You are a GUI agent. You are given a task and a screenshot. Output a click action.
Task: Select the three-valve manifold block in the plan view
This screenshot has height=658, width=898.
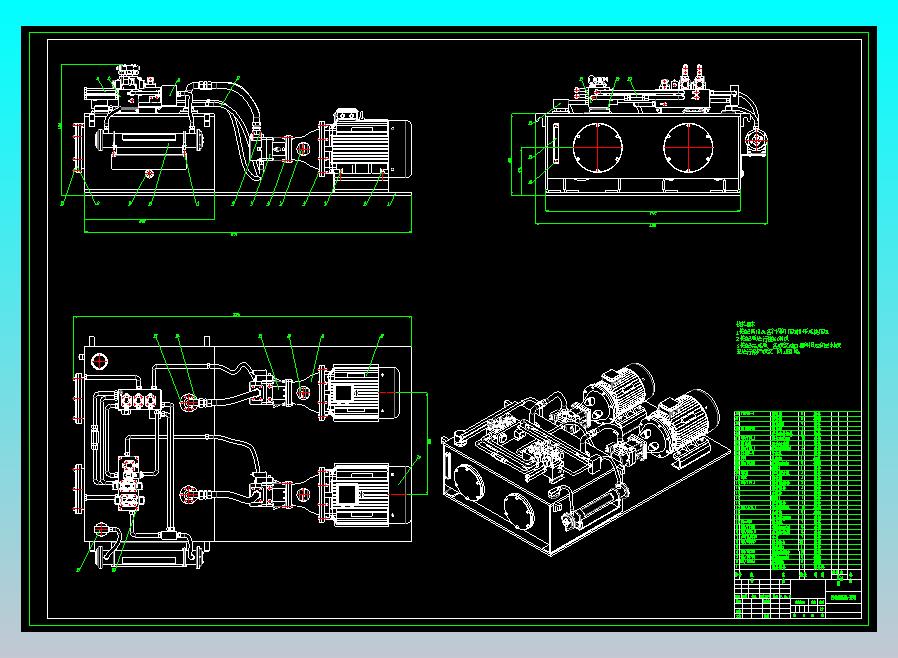click(x=138, y=400)
